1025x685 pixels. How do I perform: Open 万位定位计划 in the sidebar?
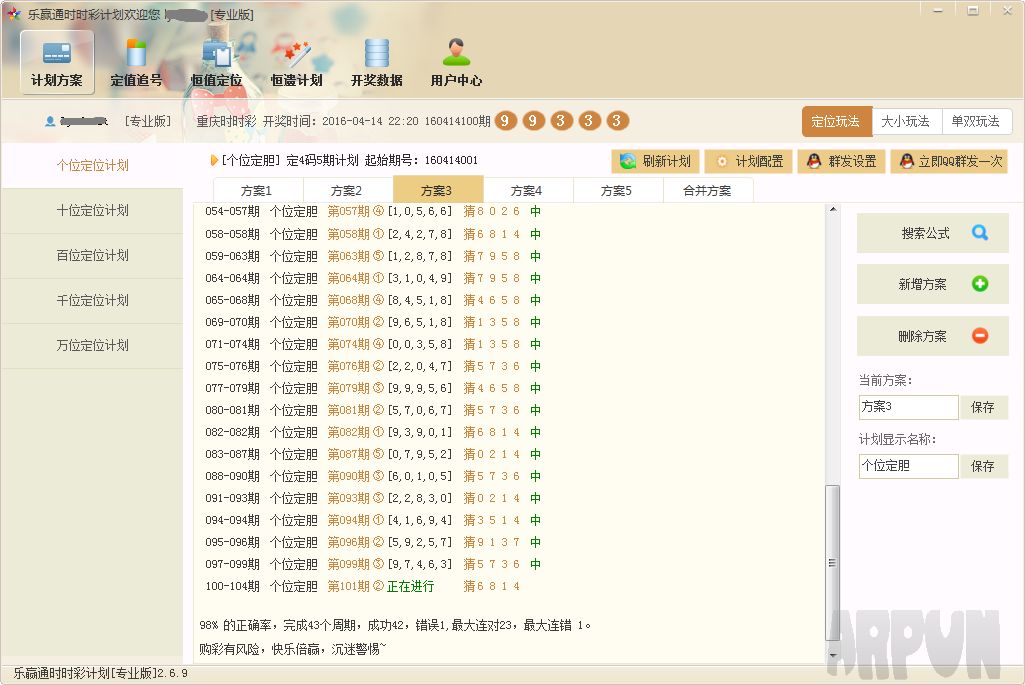pos(92,346)
